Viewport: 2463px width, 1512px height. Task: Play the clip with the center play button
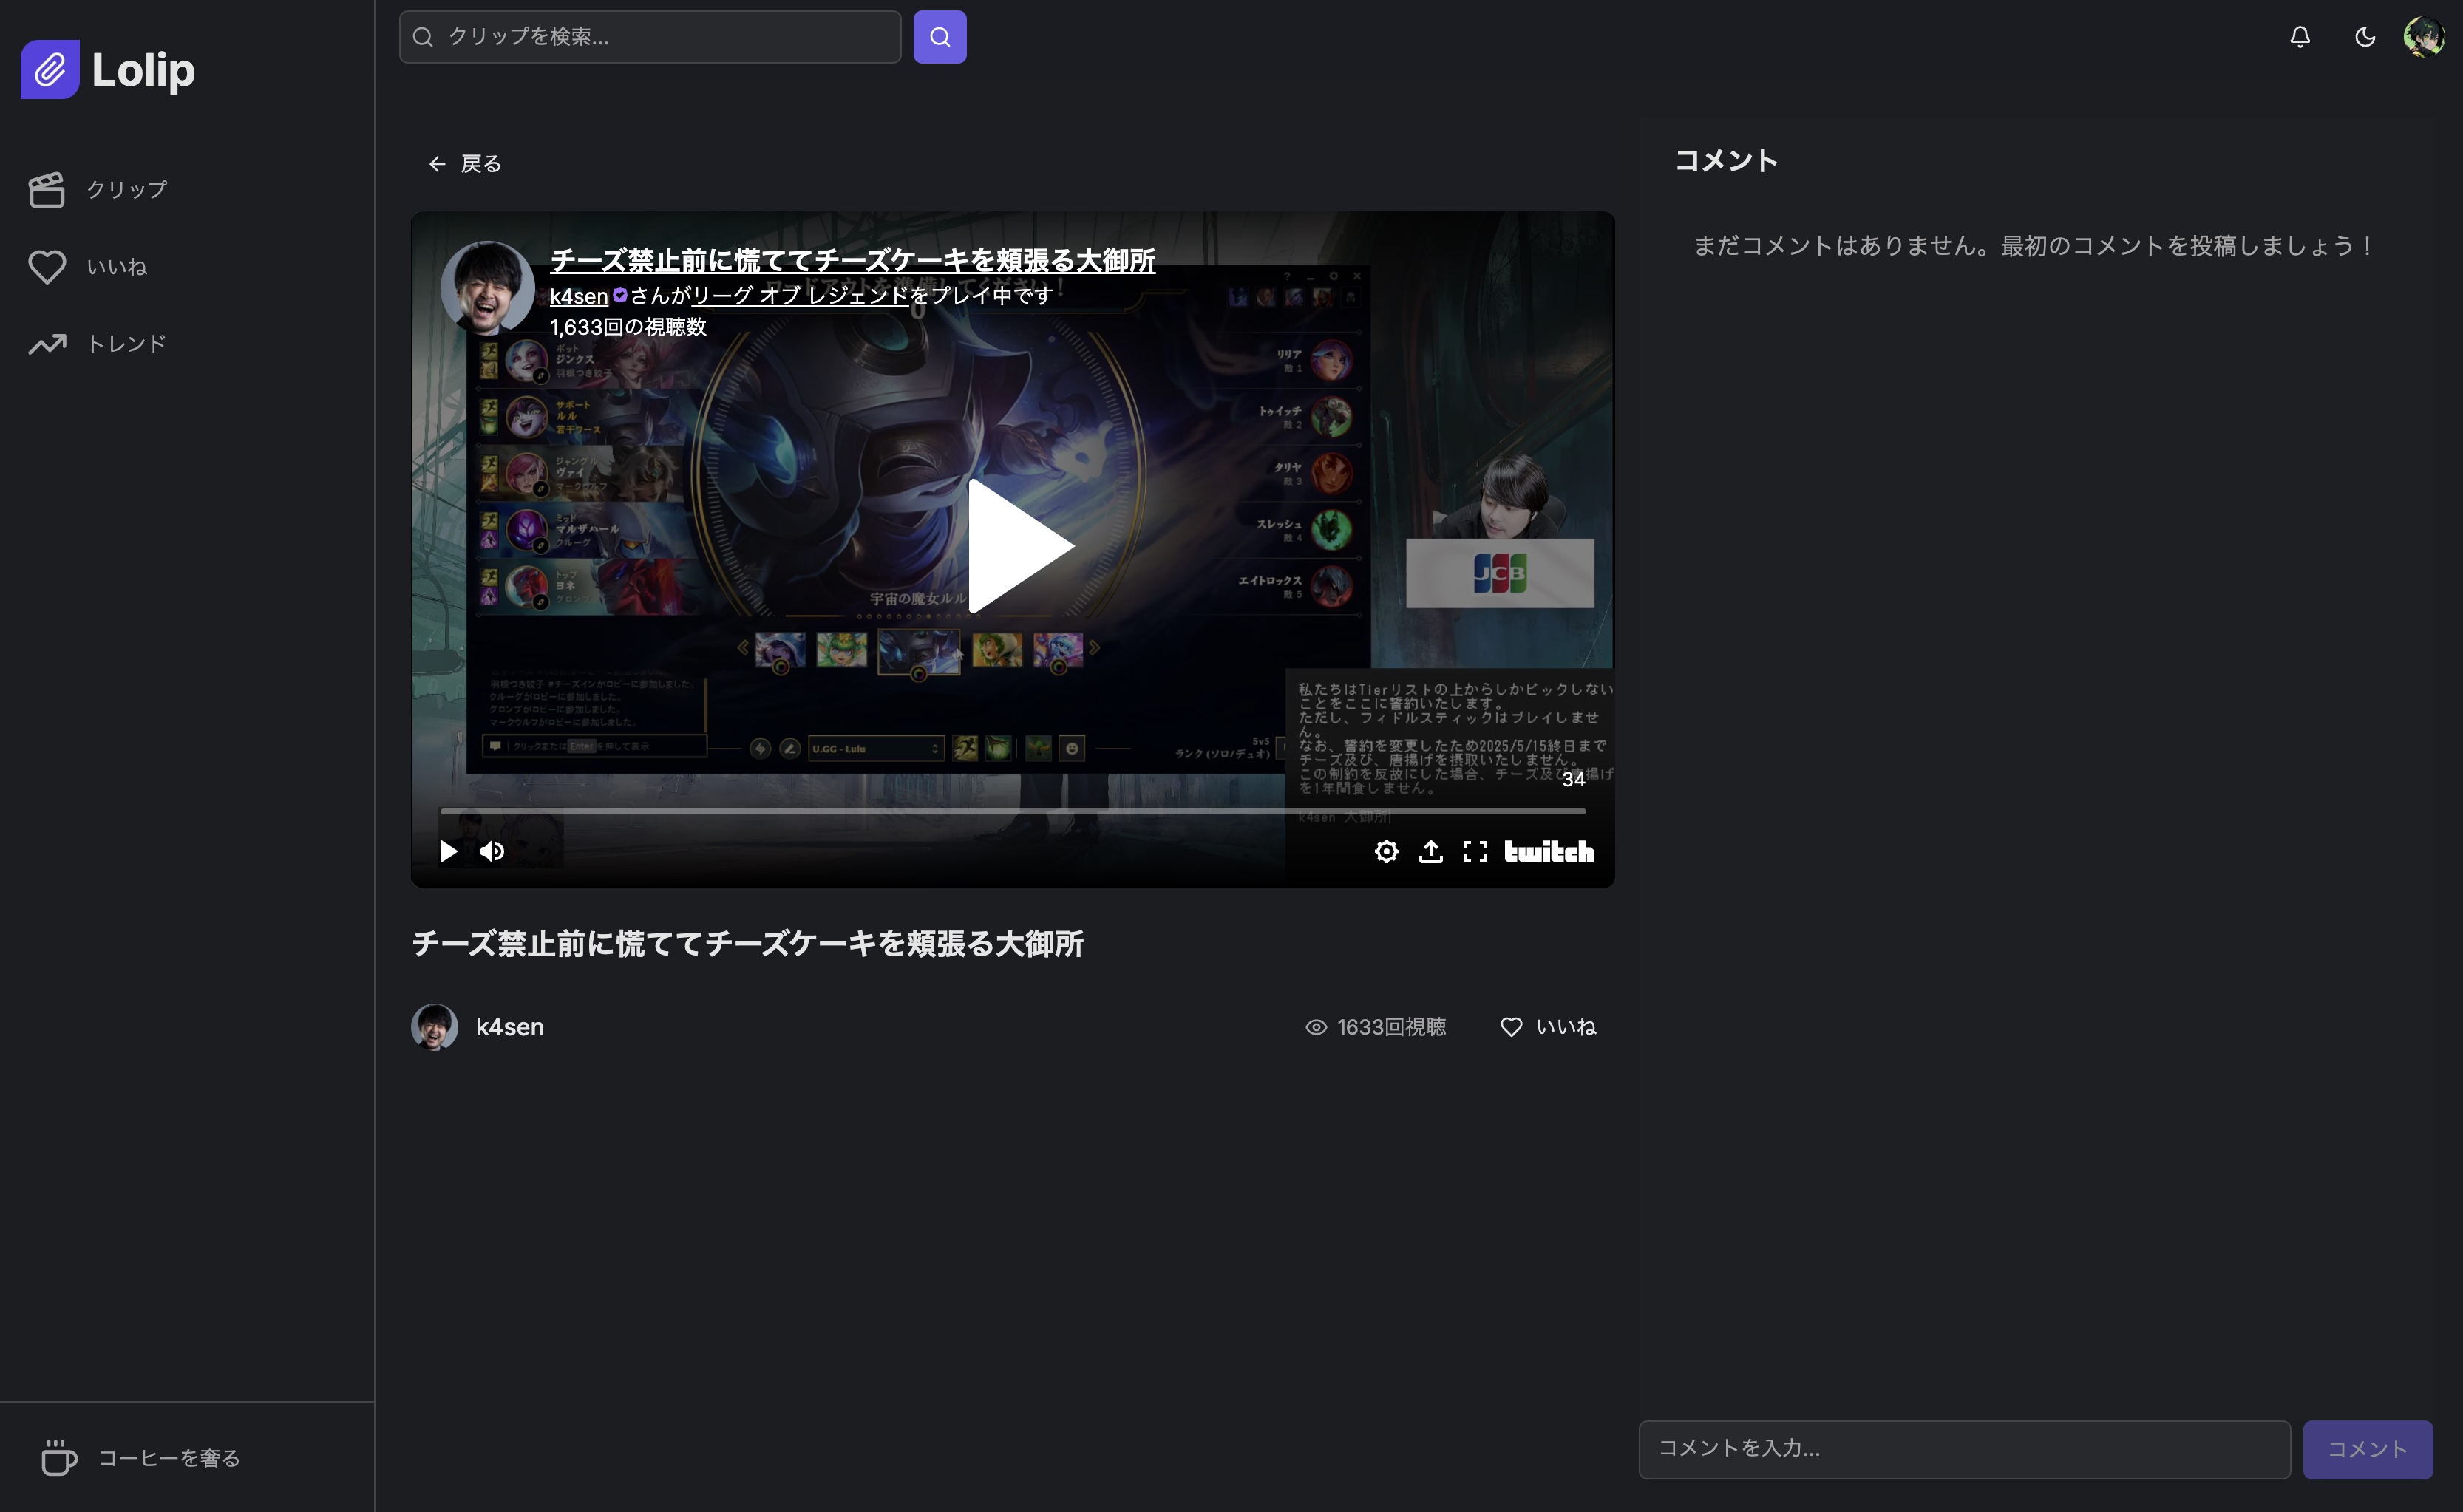click(1017, 546)
